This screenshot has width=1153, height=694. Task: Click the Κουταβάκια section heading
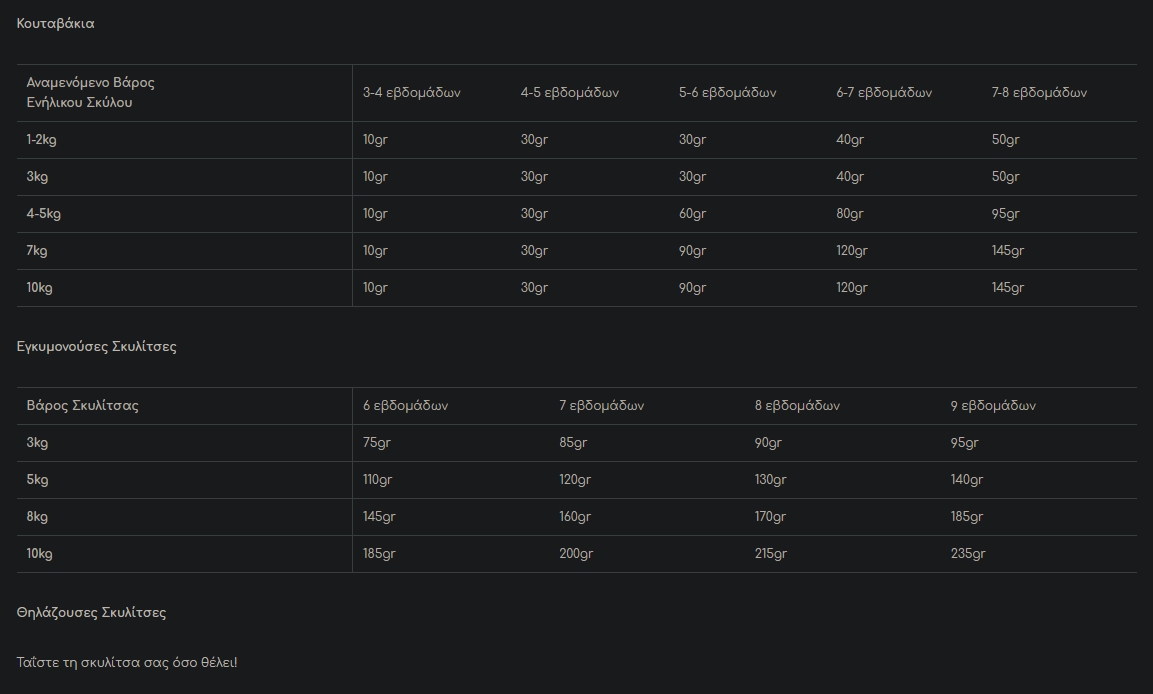coord(55,24)
